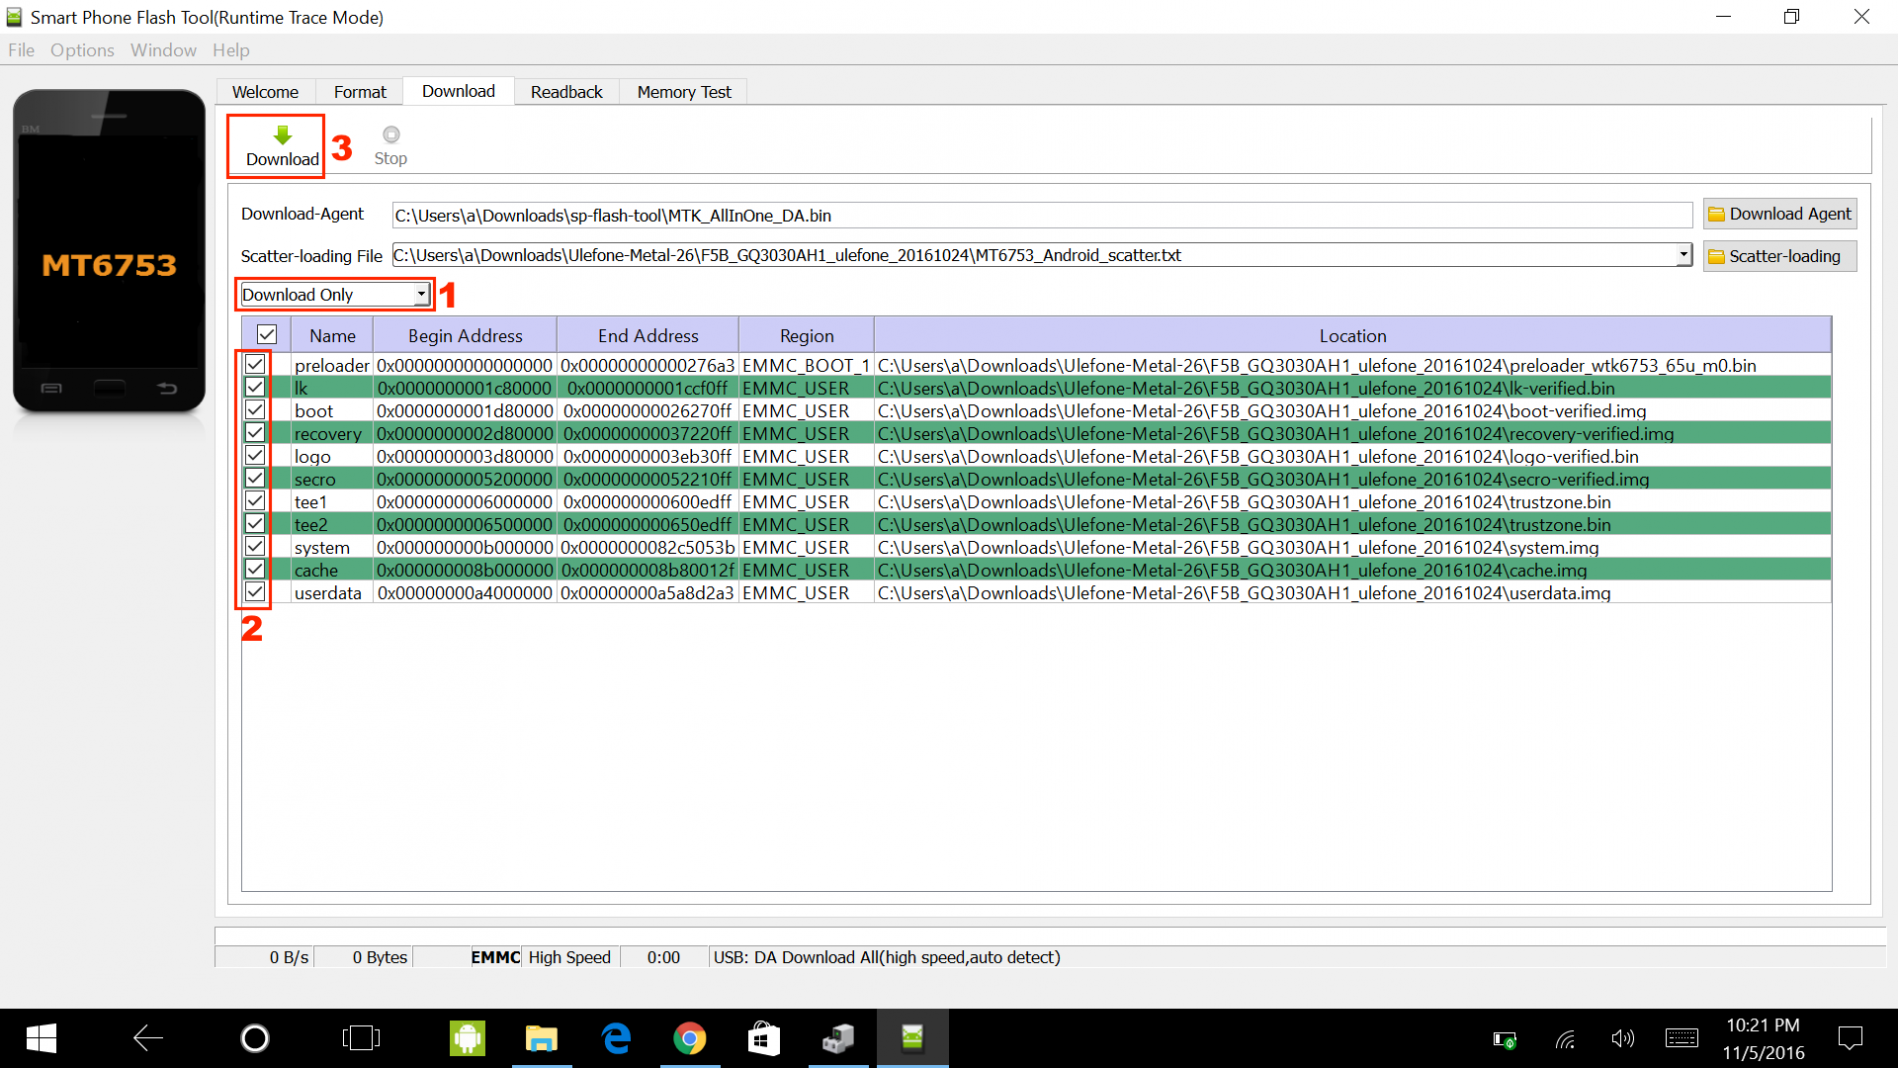Screen dimensions: 1898x1068
Task: Click the system.img location cell
Action: (1352, 547)
